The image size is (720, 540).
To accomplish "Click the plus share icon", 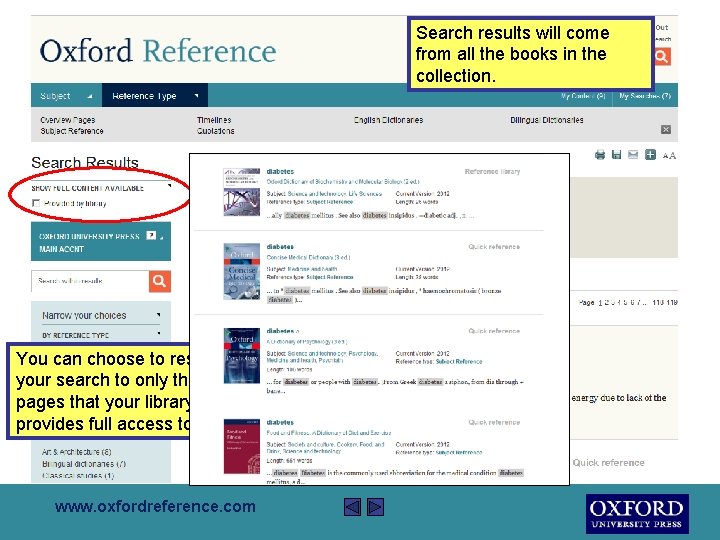I will pyautogui.click(x=650, y=155).
